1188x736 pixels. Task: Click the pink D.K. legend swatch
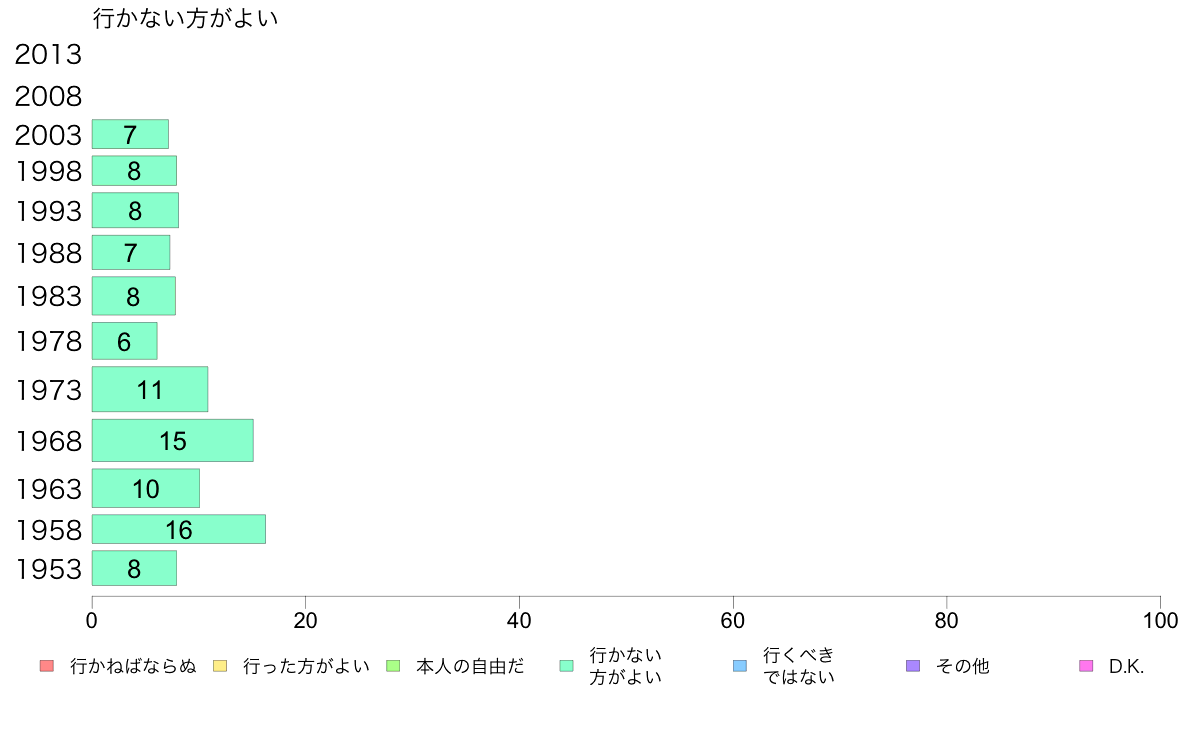pos(1086,666)
